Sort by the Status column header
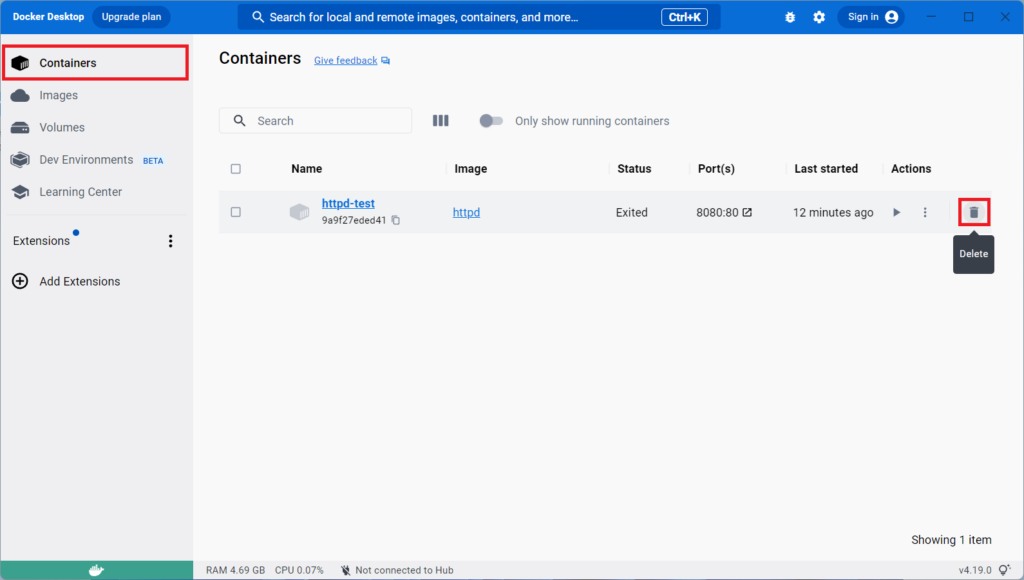1024x580 pixels. pyautogui.click(x=634, y=169)
